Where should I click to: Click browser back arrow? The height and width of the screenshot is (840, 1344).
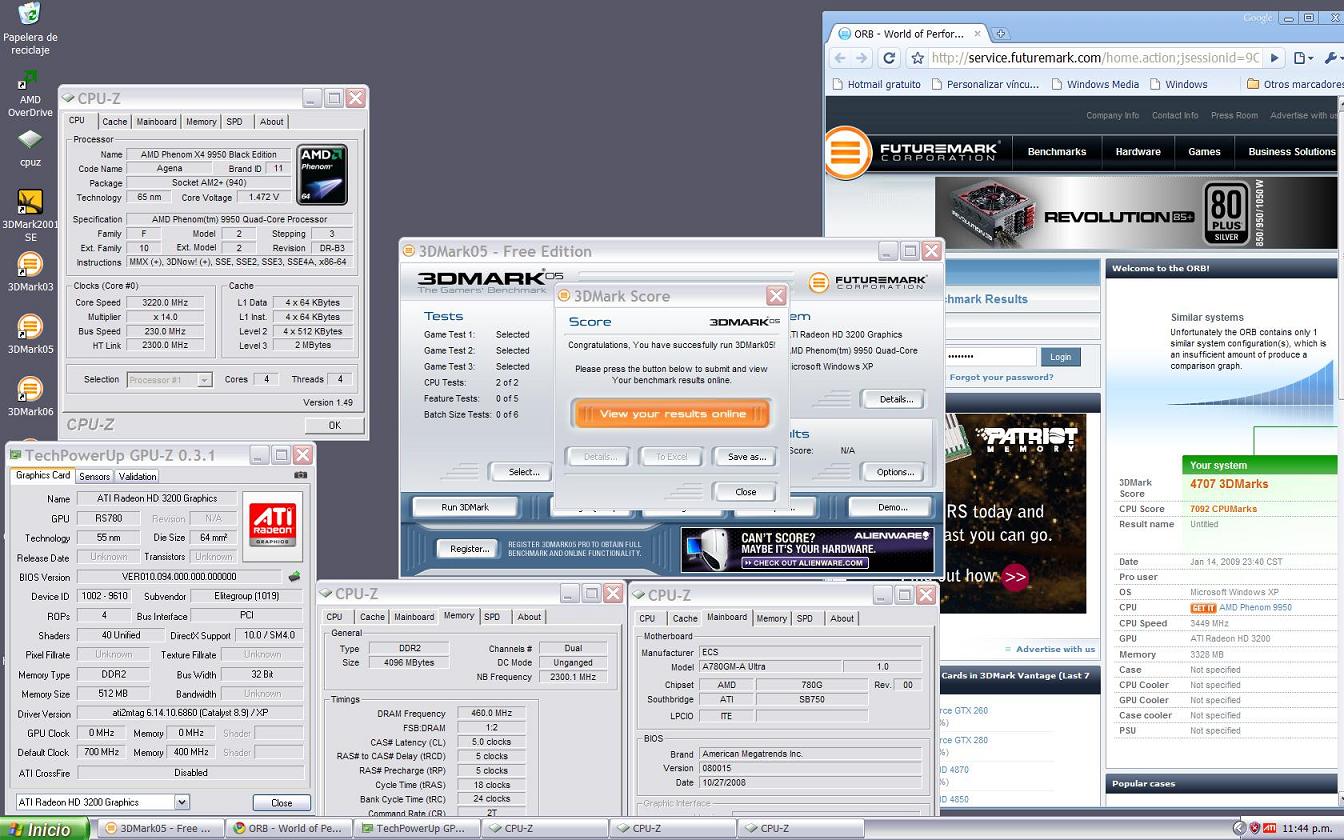(x=840, y=58)
